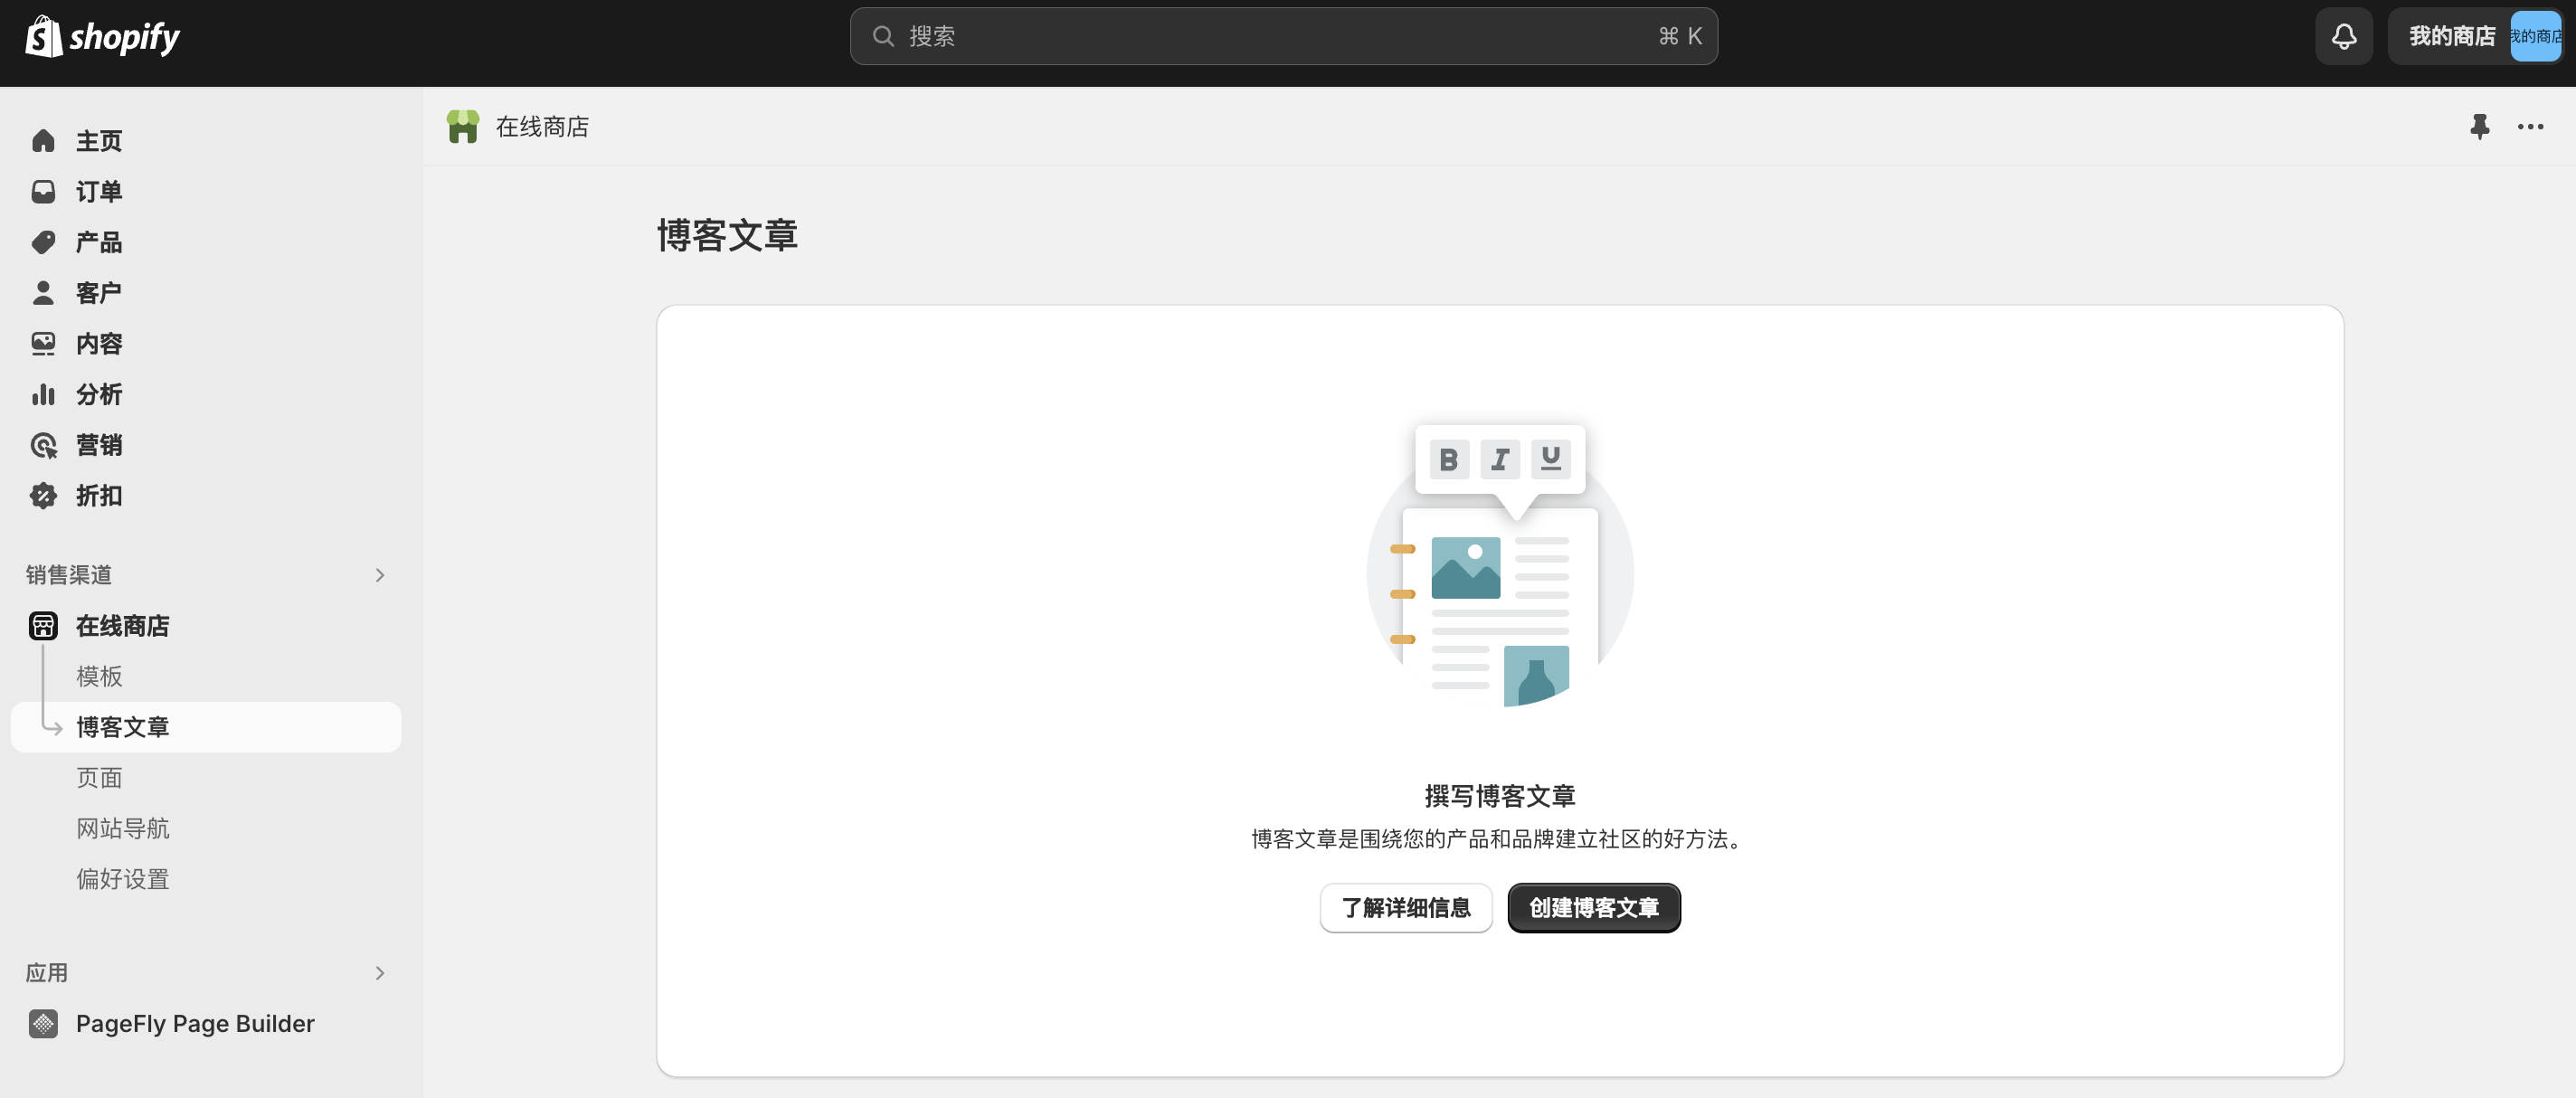Select 博客文章 sidebar item
Viewport: 2576px width, 1098px height.
point(206,727)
